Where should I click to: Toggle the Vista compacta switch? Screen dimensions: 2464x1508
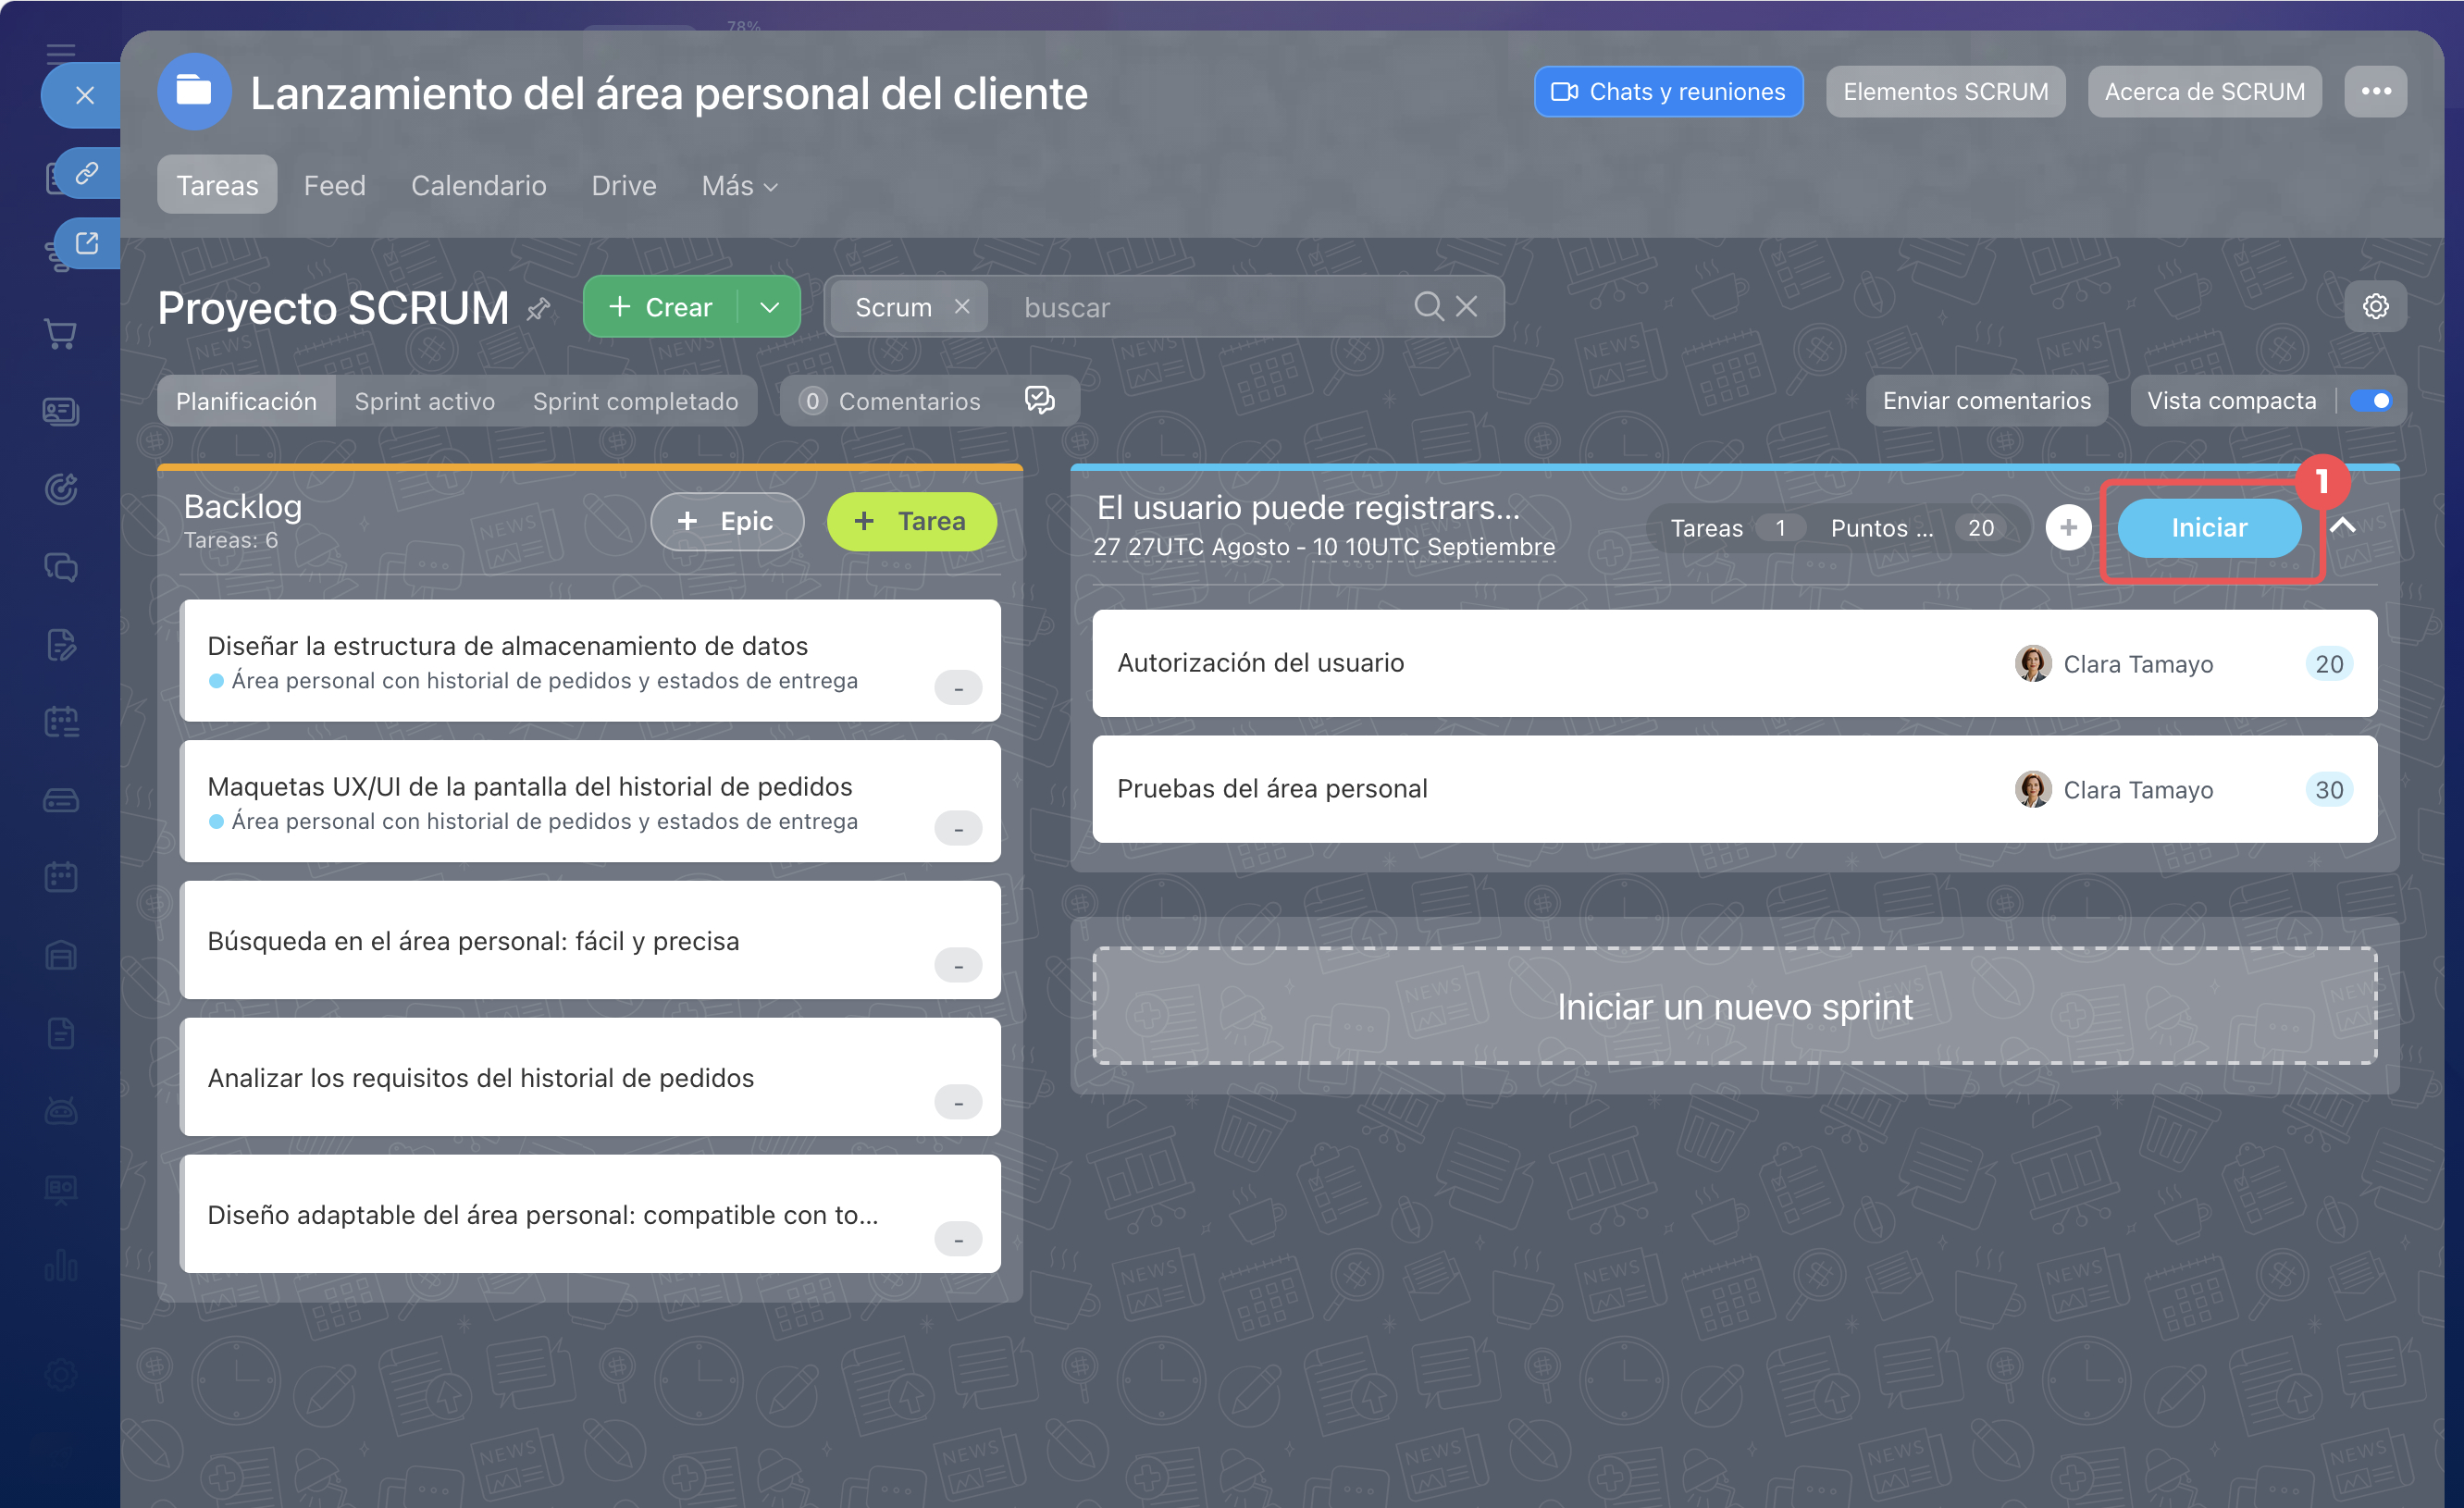(x=2371, y=400)
